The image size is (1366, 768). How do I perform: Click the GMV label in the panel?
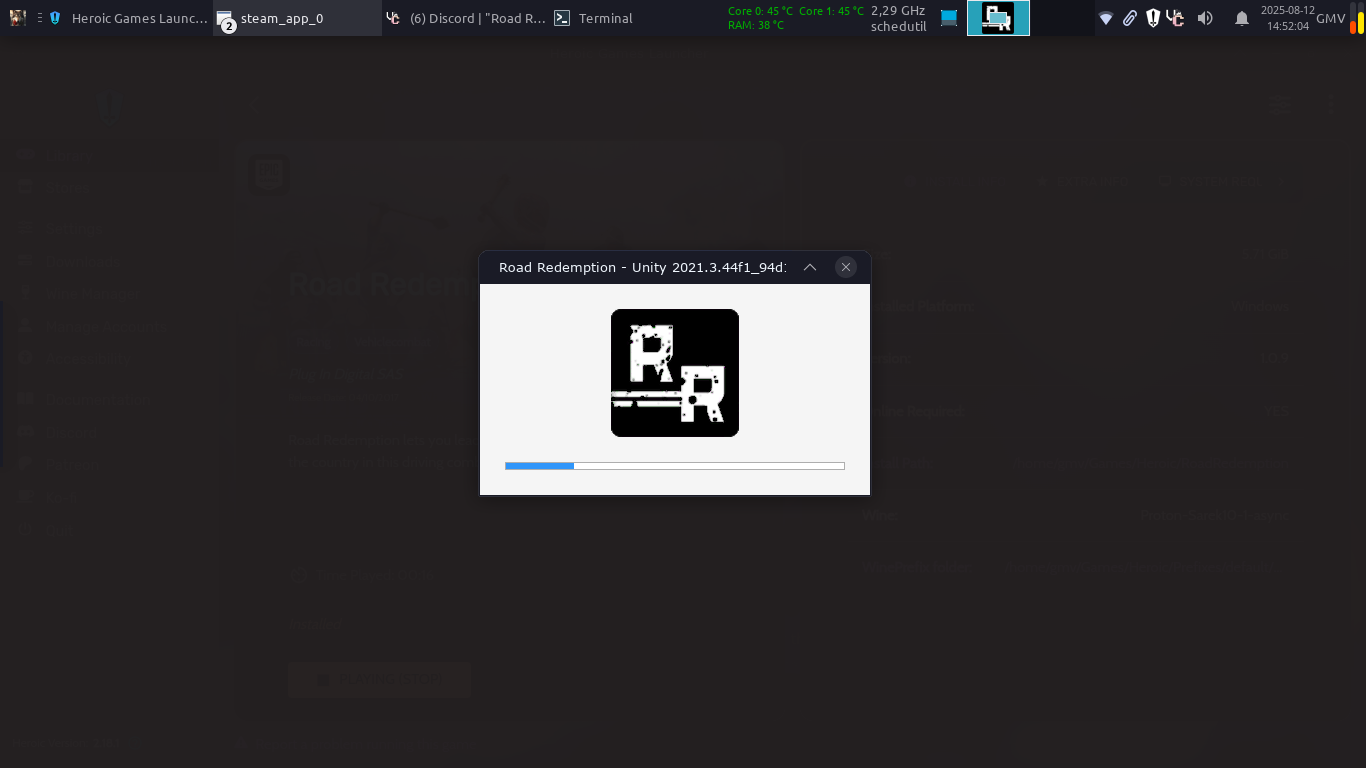click(x=1330, y=18)
